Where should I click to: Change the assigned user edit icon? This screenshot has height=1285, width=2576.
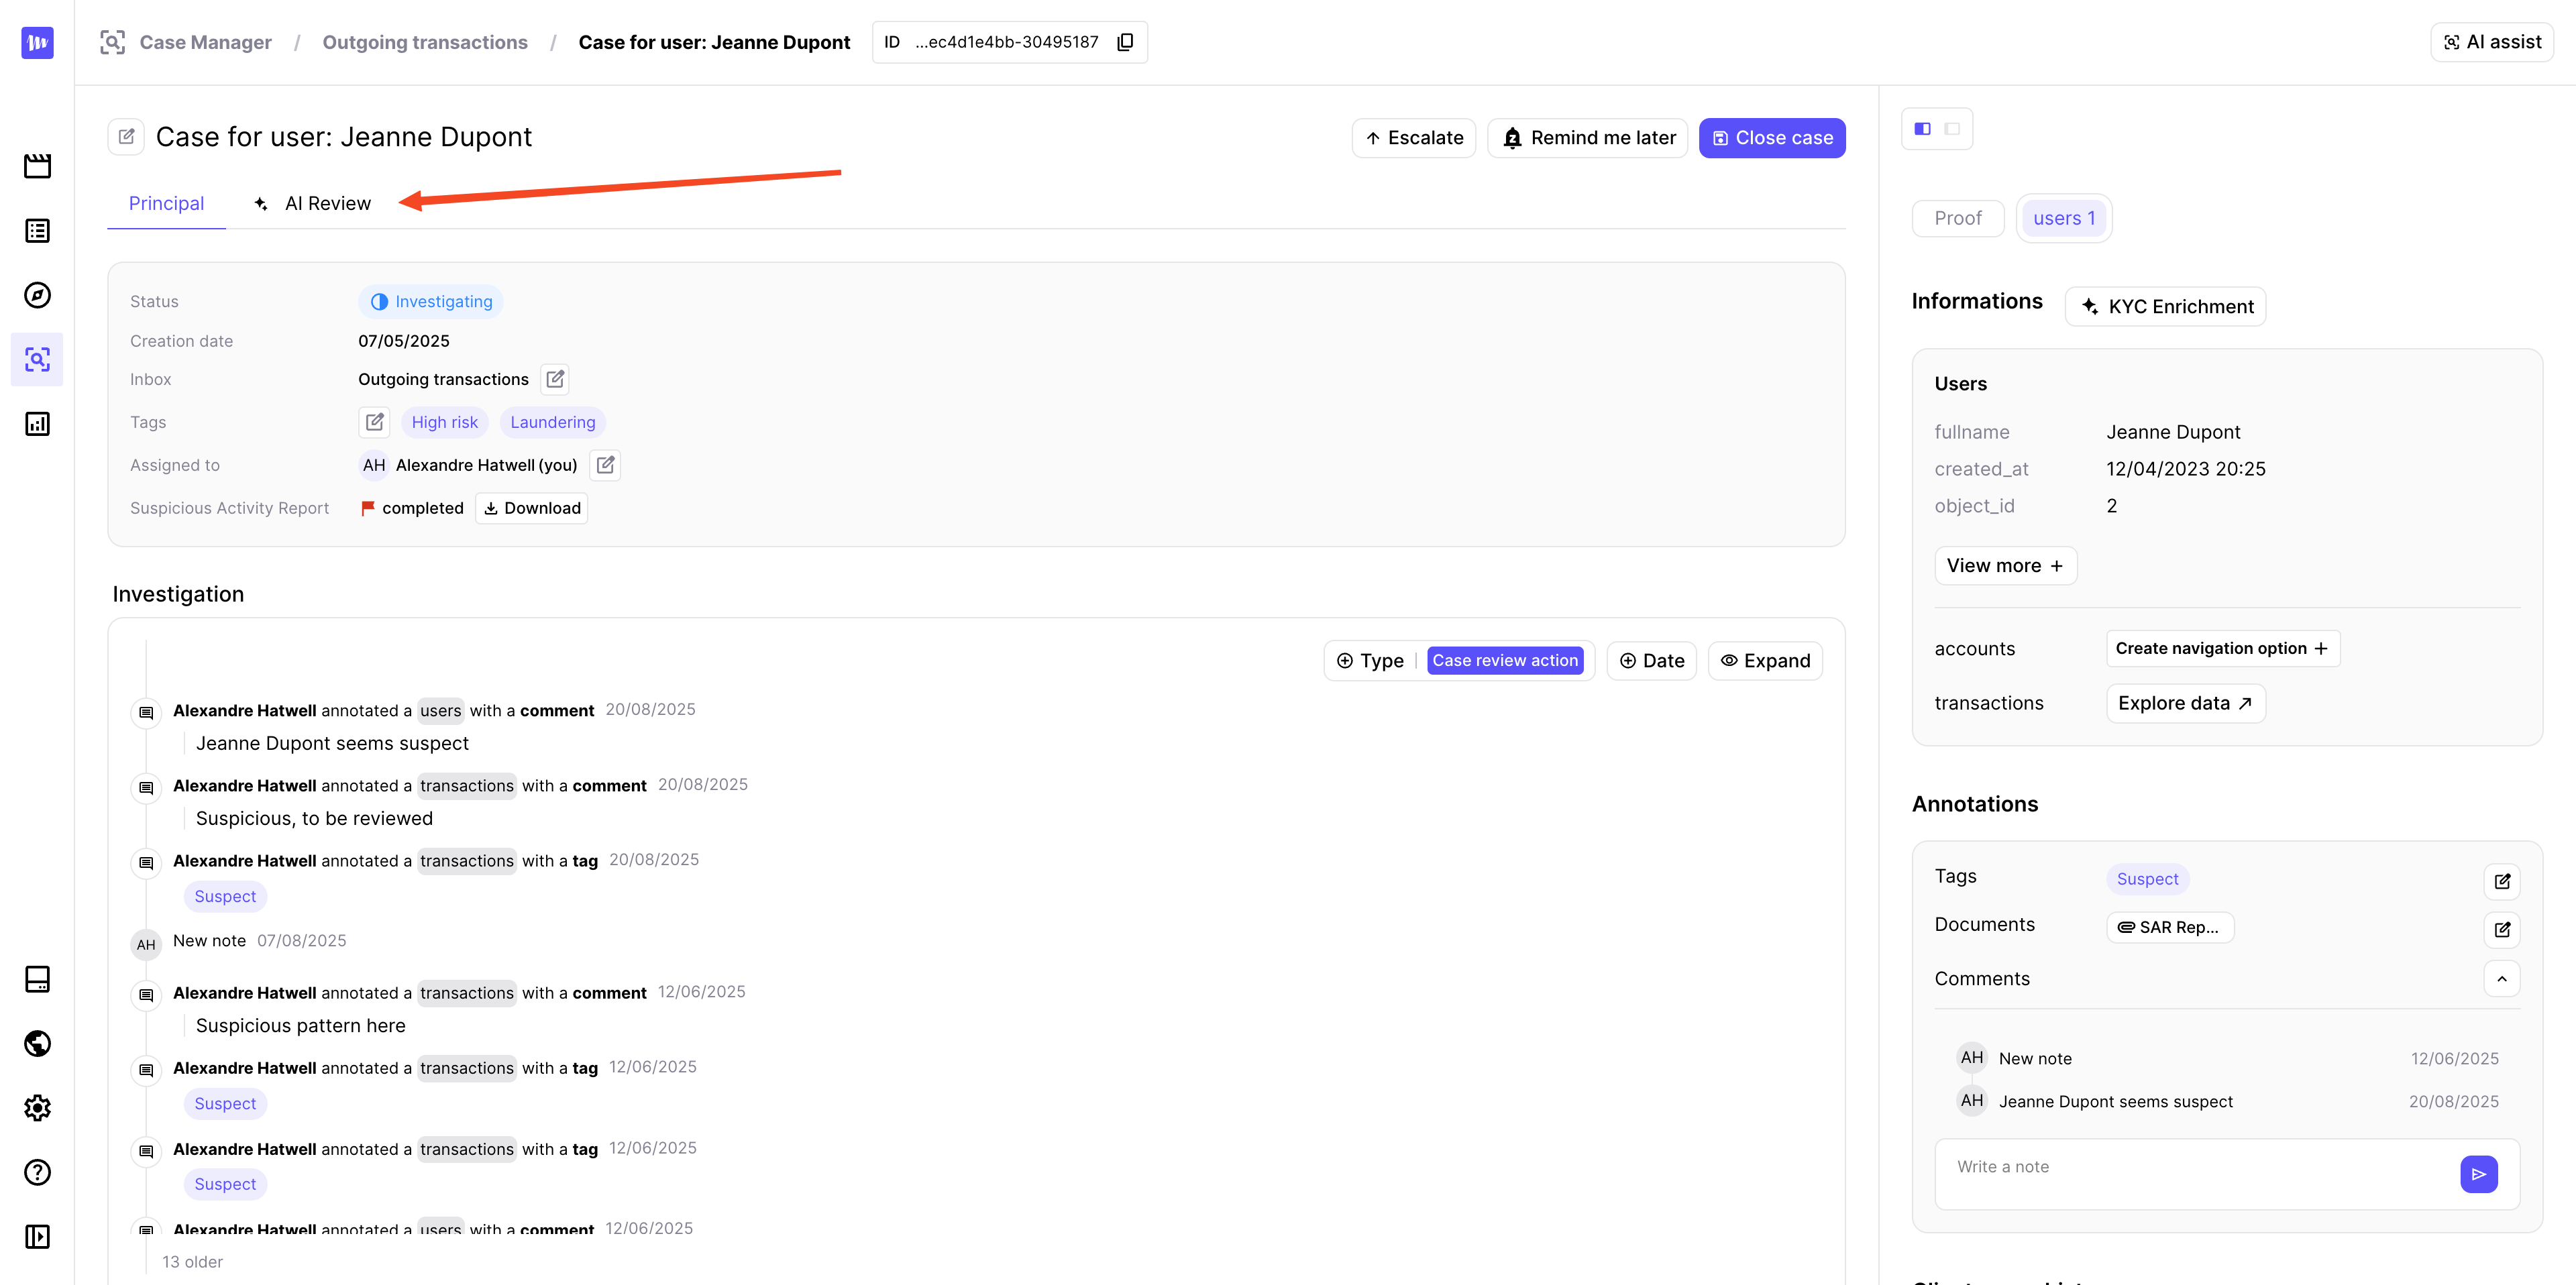605,465
